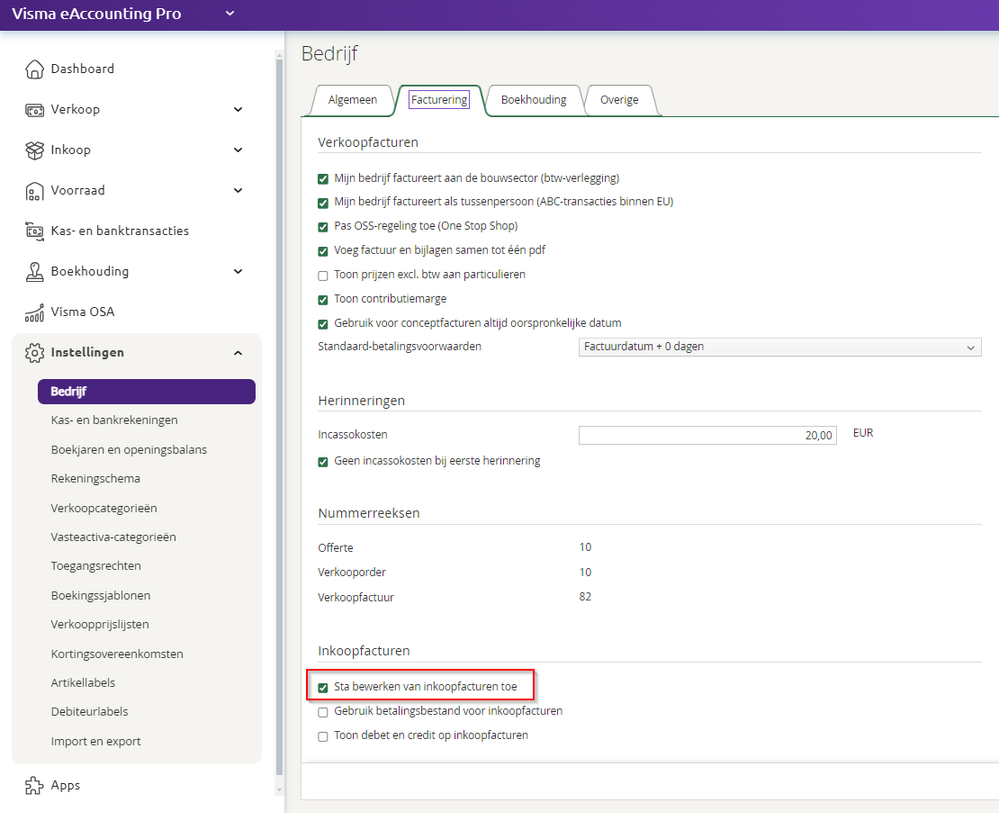Image resolution: width=999 pixels, height=813 pixels.
Task: Open Kas- en bankrekeningen settings link
Action: pos(114,420)
